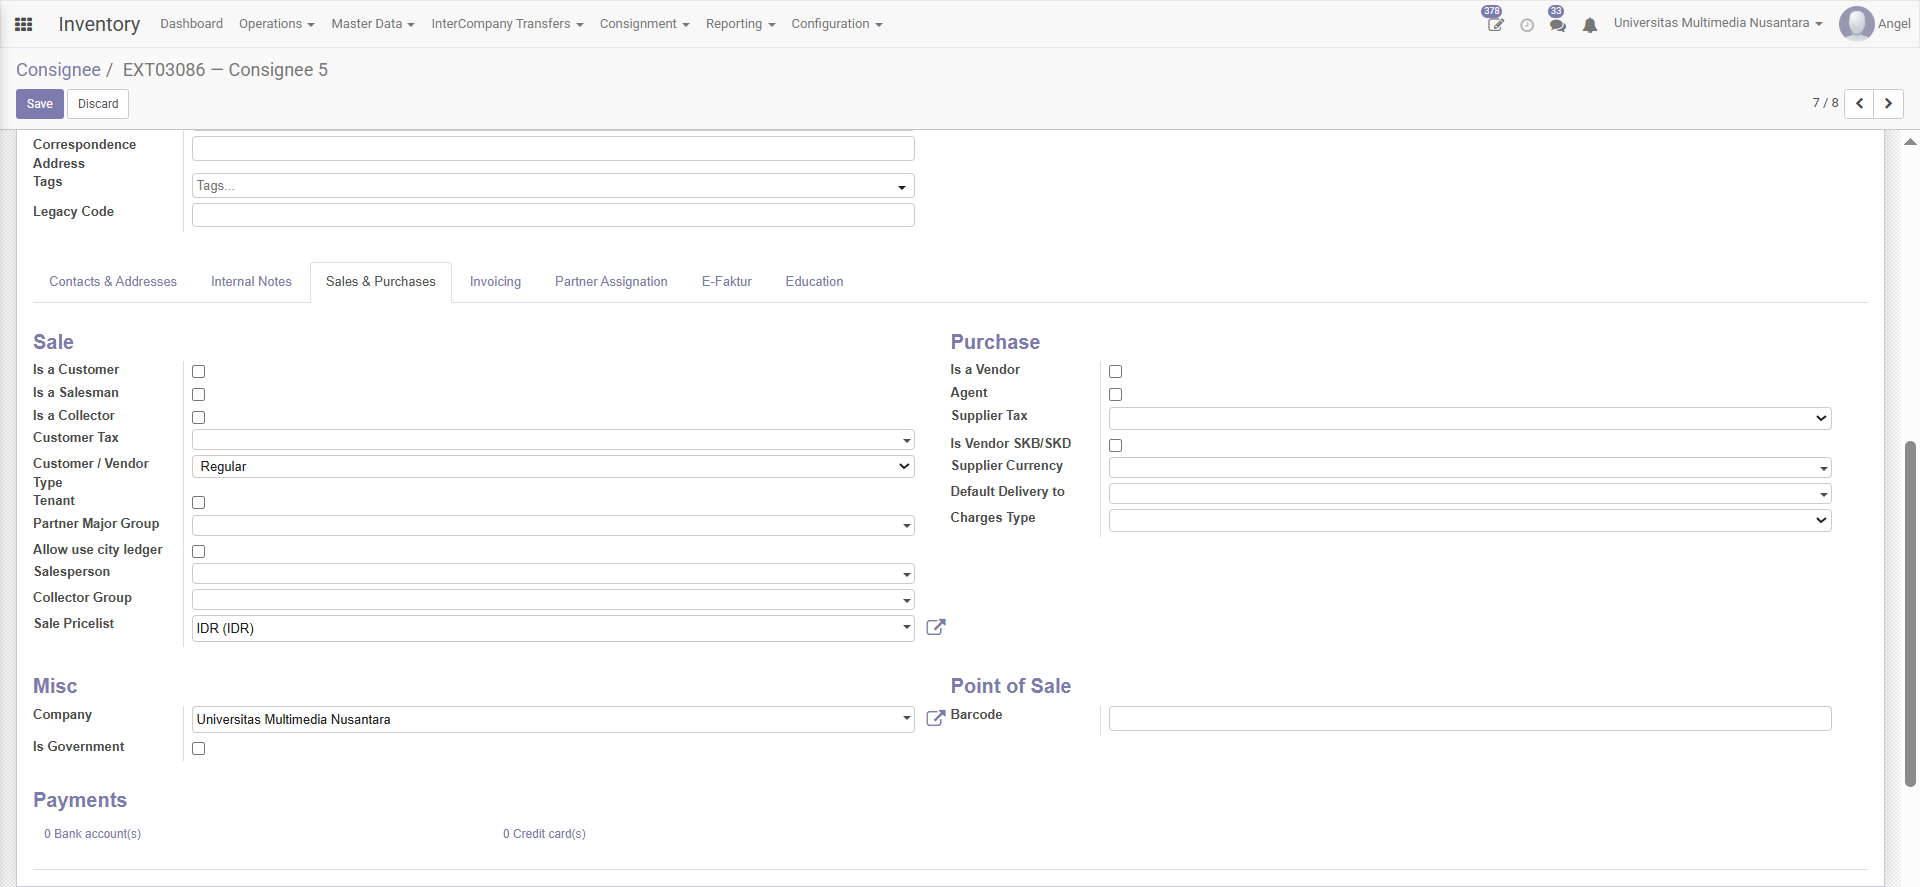Image resolution: width=1920 pixels, height=887 pixels.
Task: Toggle Is Government checkbox
Action: [x=198, y=748]
